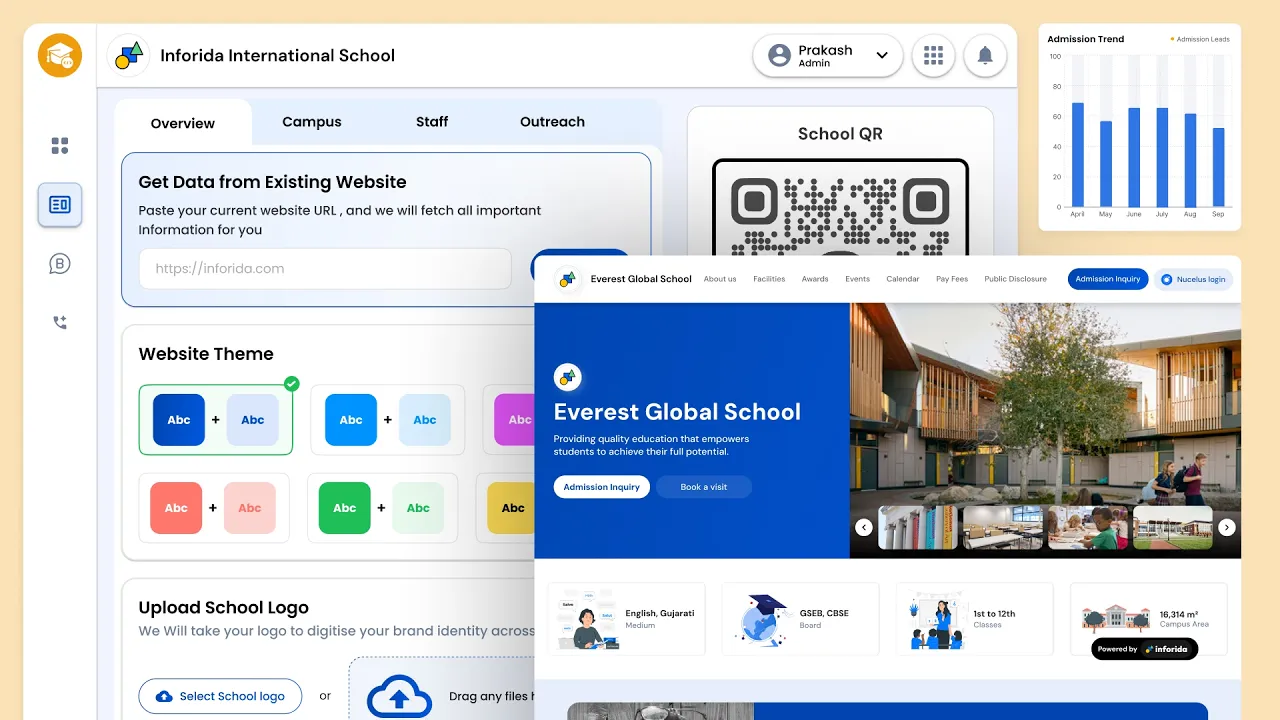Click the cloud upload drop area icon
This screenshot has height=720, width=1280.
click(x=400, y=696)
